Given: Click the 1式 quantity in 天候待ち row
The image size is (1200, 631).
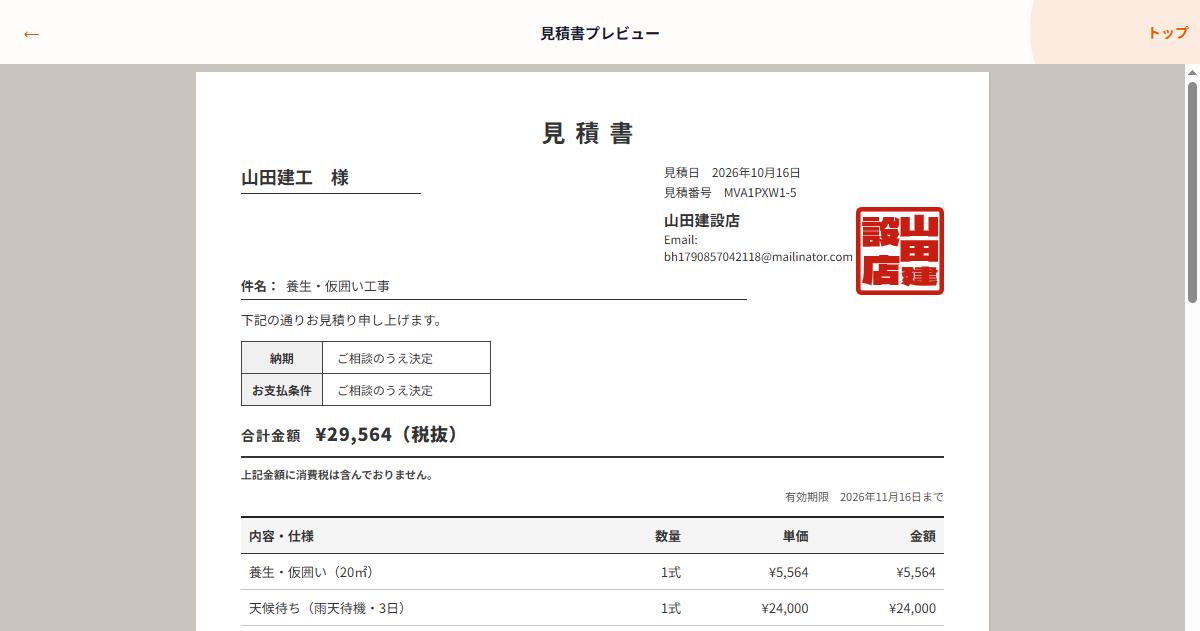Looking at the screenshot, I should [x=671, y=608].
